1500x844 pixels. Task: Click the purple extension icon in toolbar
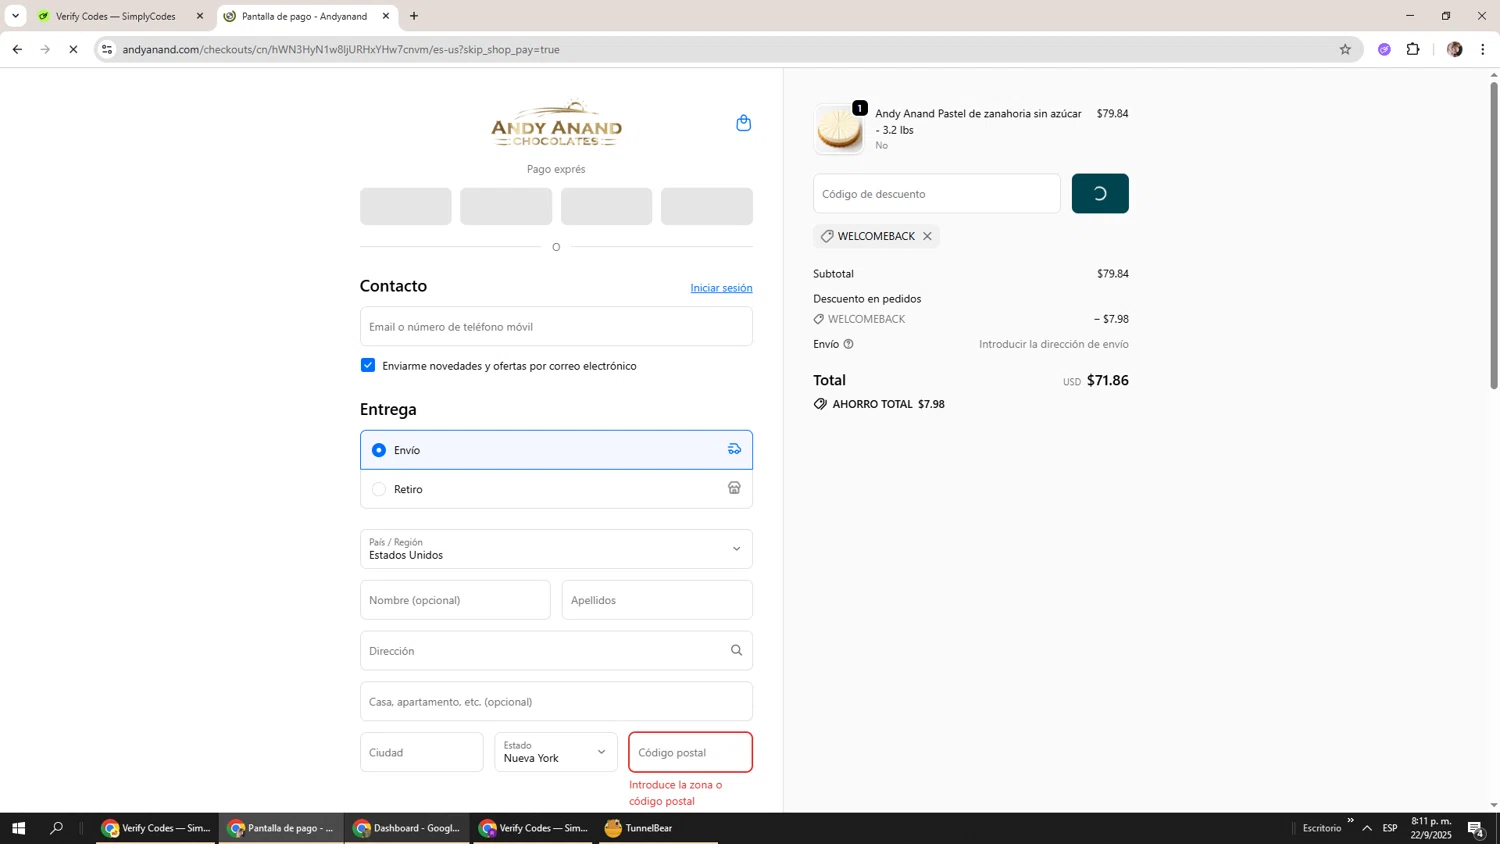[1384, 49]
